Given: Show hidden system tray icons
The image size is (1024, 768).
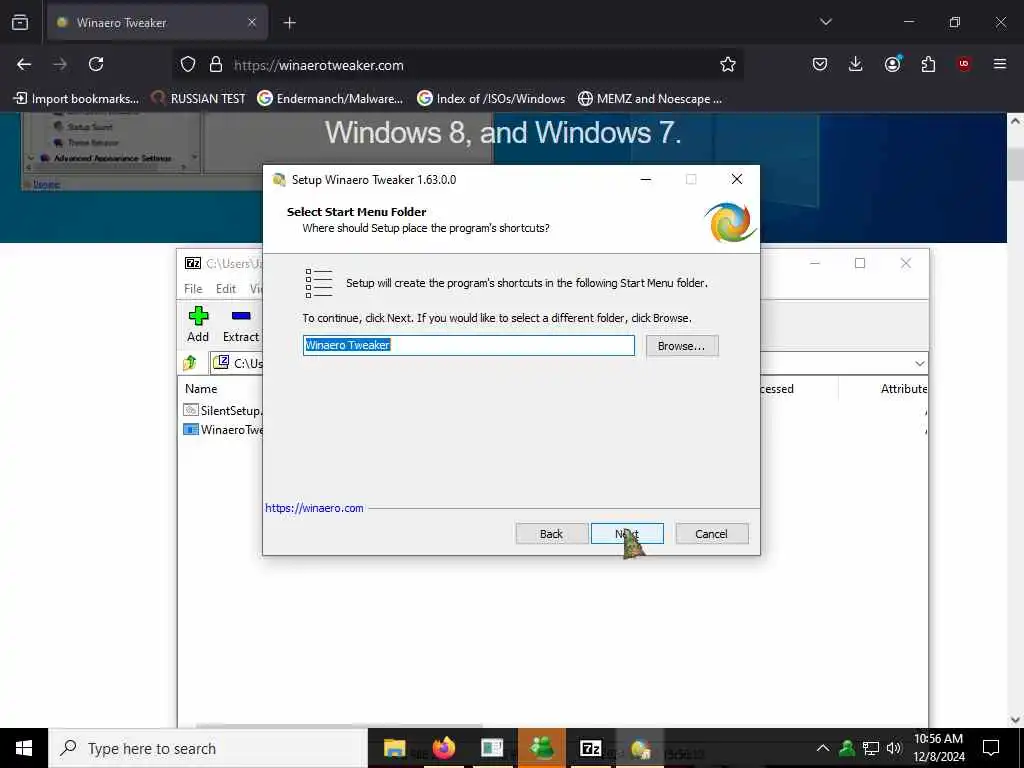Looking at the screenshot, I should pos(823,748).
